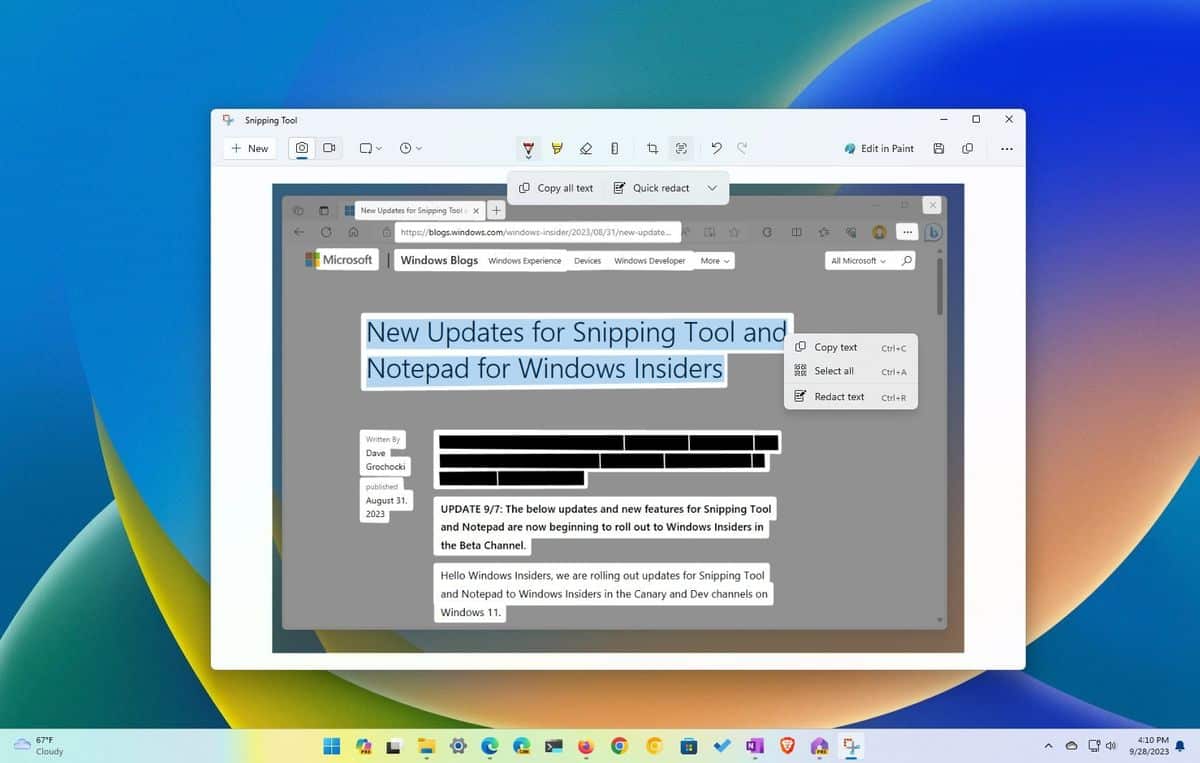Image resolution: width=1200 pixels, height=763 pixels.
Task: Expand the snipping shape dropdown
Action: coord(369,148)
